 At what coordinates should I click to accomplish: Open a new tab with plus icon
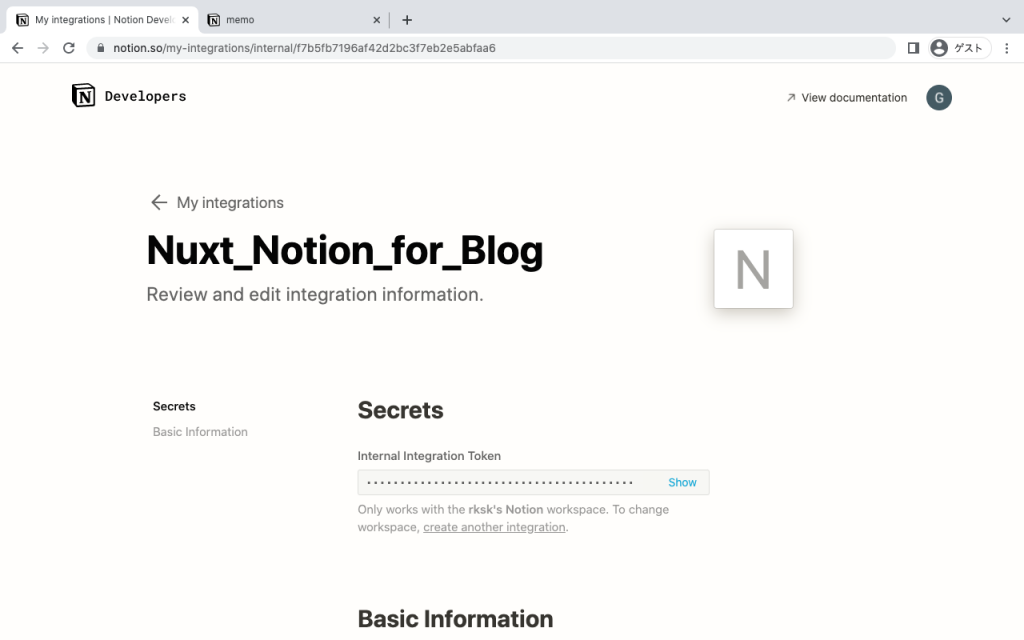pyautogui.click(x=407, y=20)
